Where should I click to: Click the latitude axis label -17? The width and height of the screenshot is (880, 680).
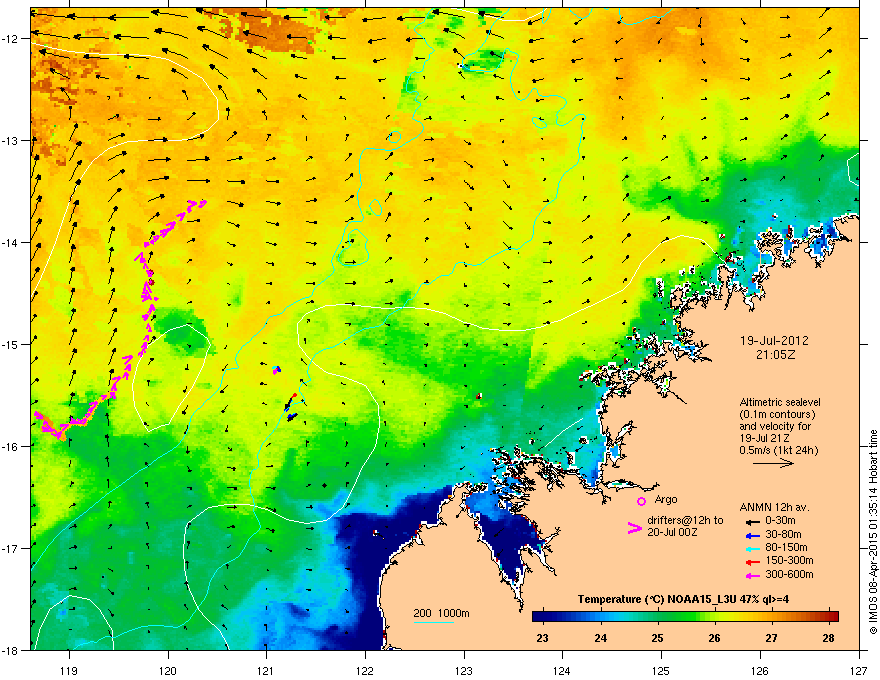[13, 548]
